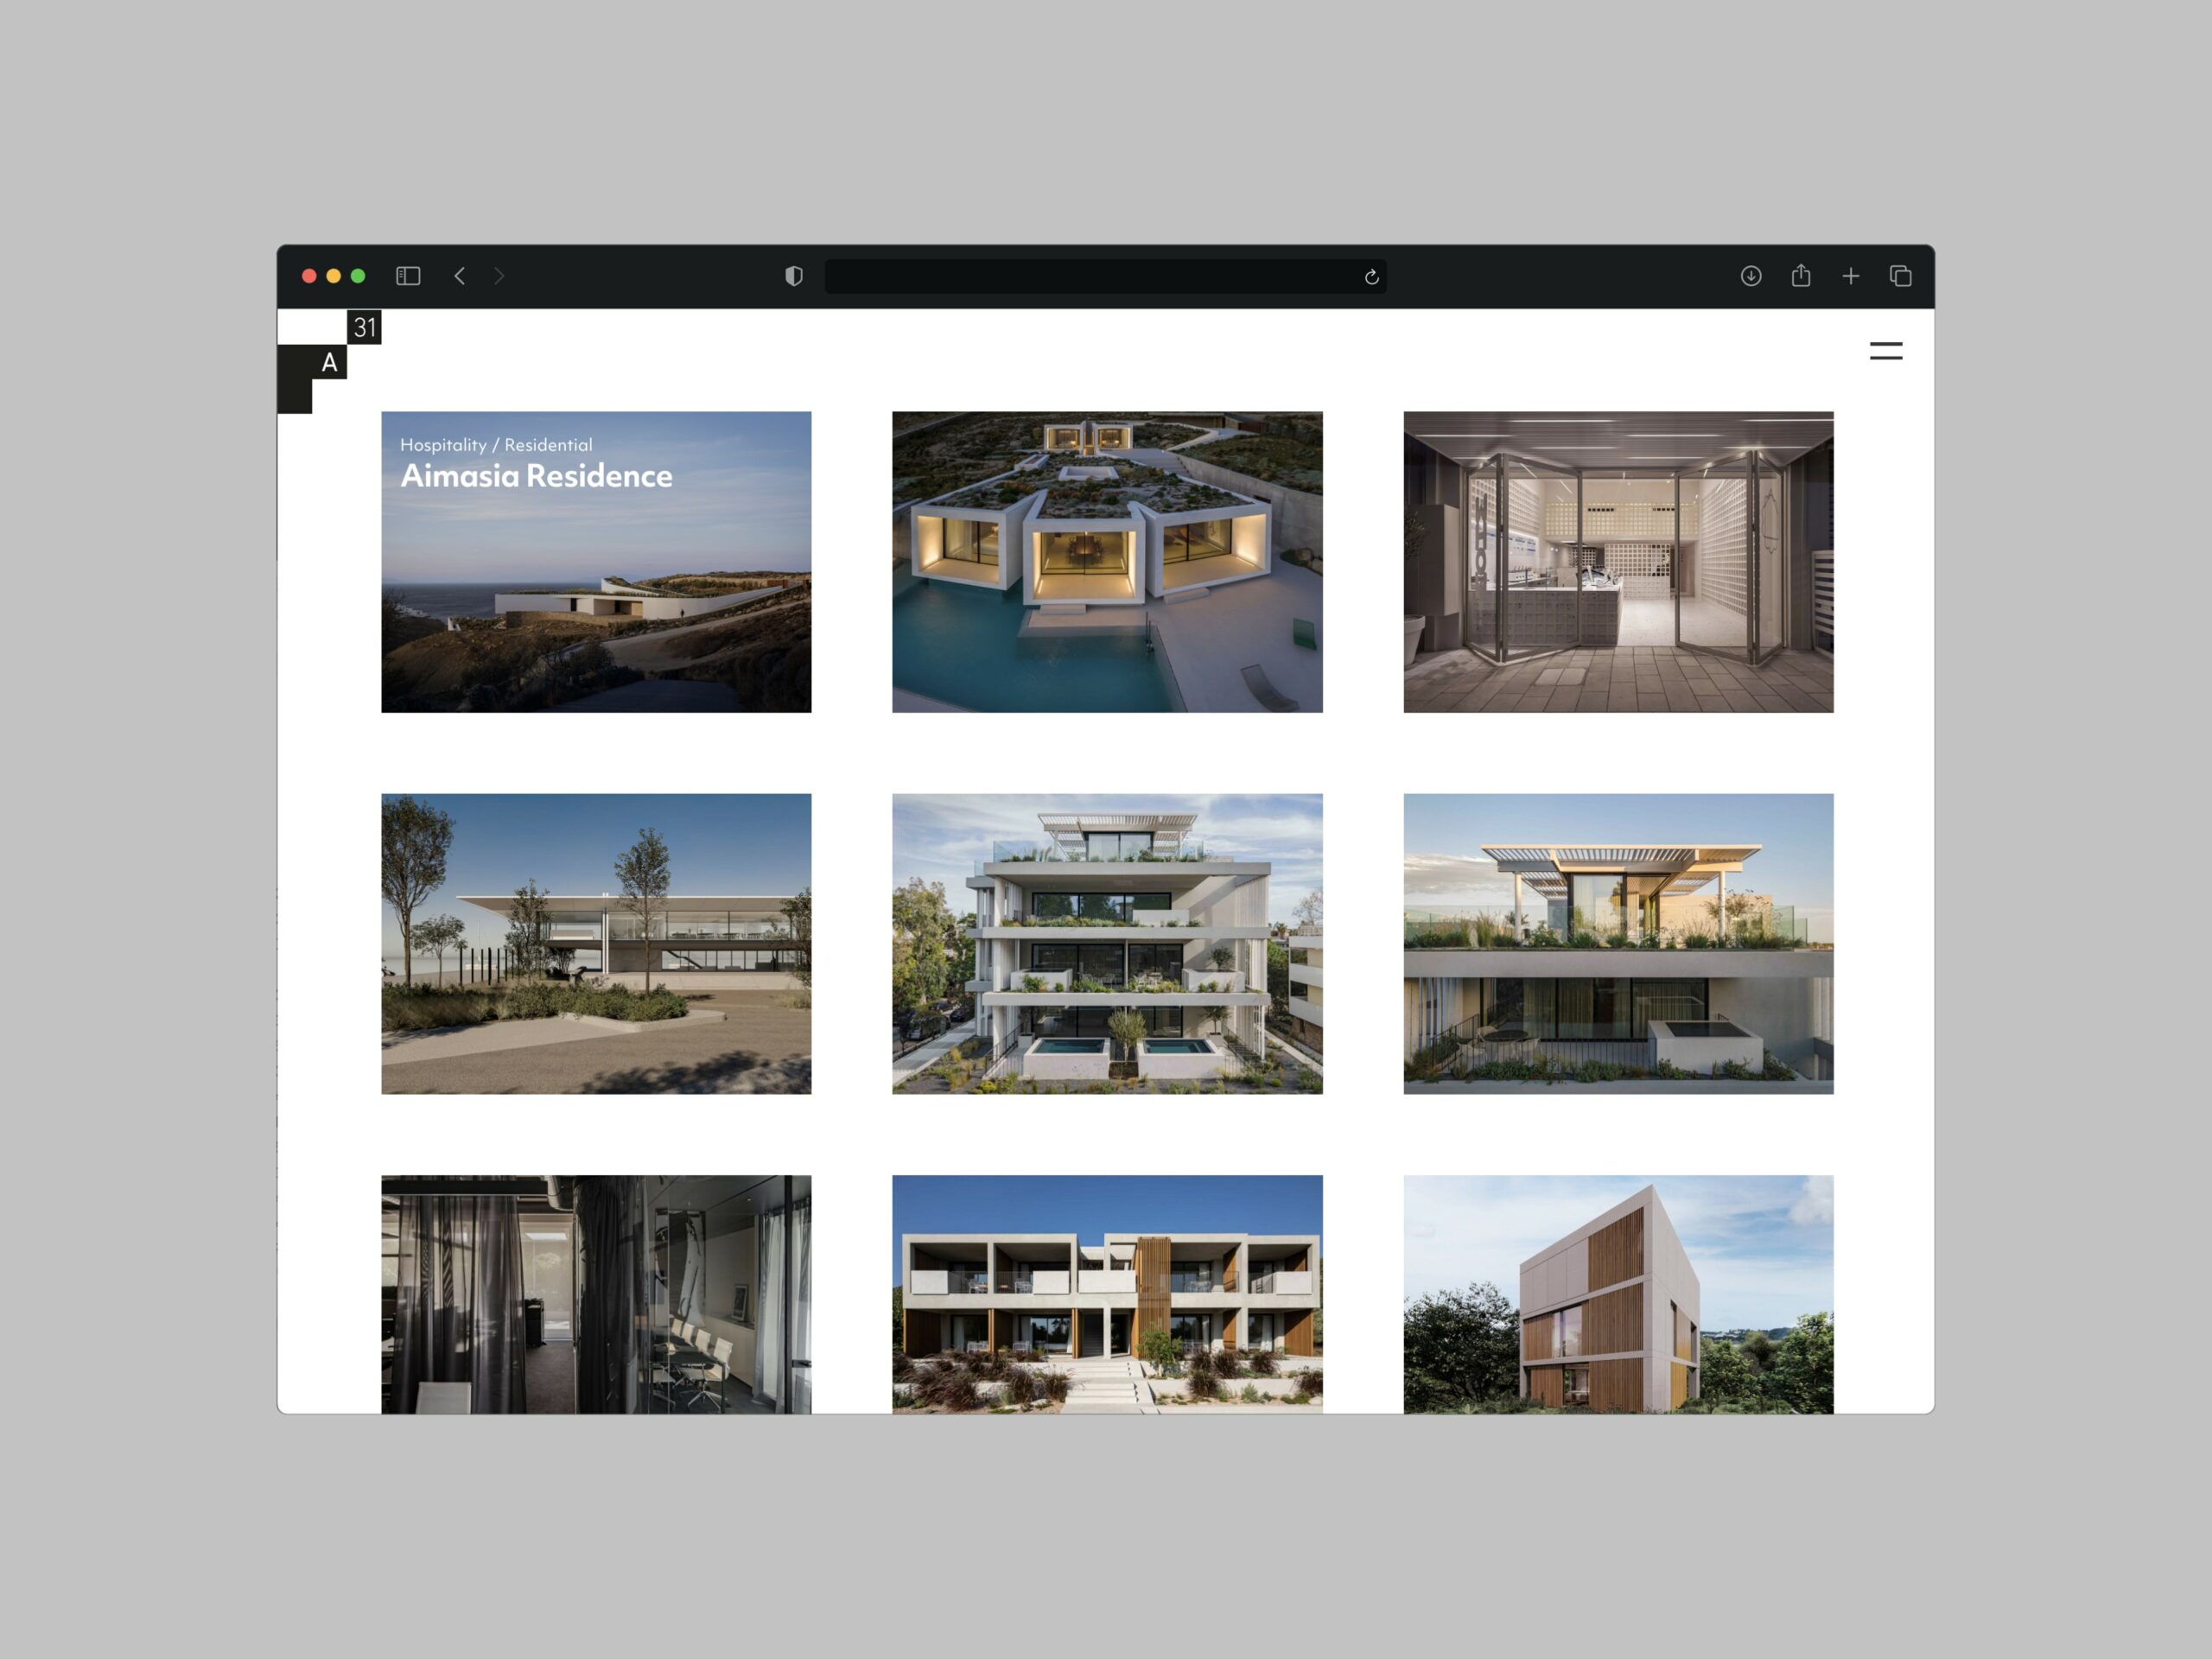
Task: Reload the page with the refresh icon
Action: click(1372, 277)
